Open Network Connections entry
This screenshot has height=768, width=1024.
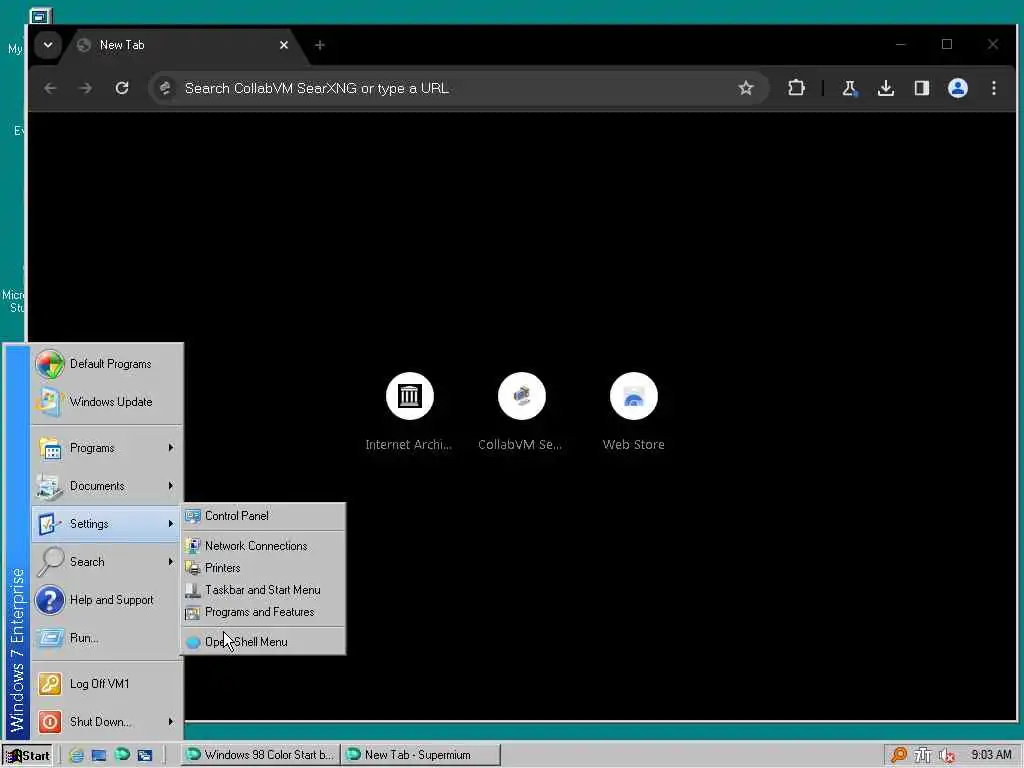point(263,546)
